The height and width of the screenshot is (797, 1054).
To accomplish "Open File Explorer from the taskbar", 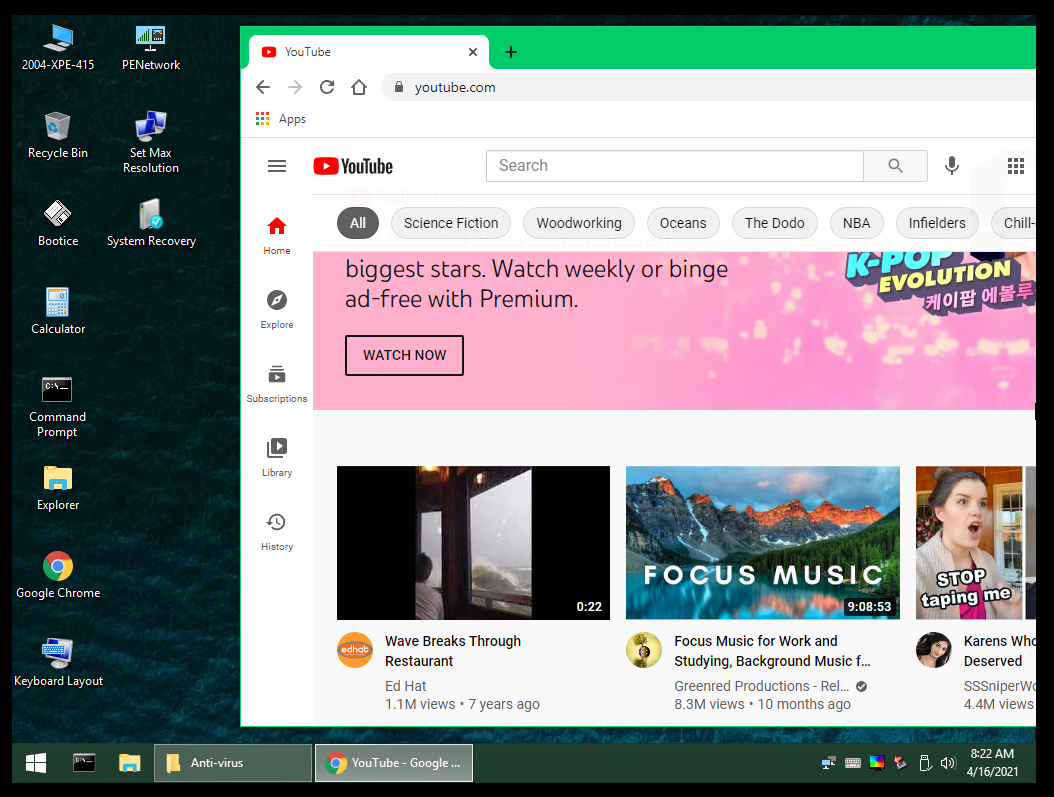I will (130, 763).
